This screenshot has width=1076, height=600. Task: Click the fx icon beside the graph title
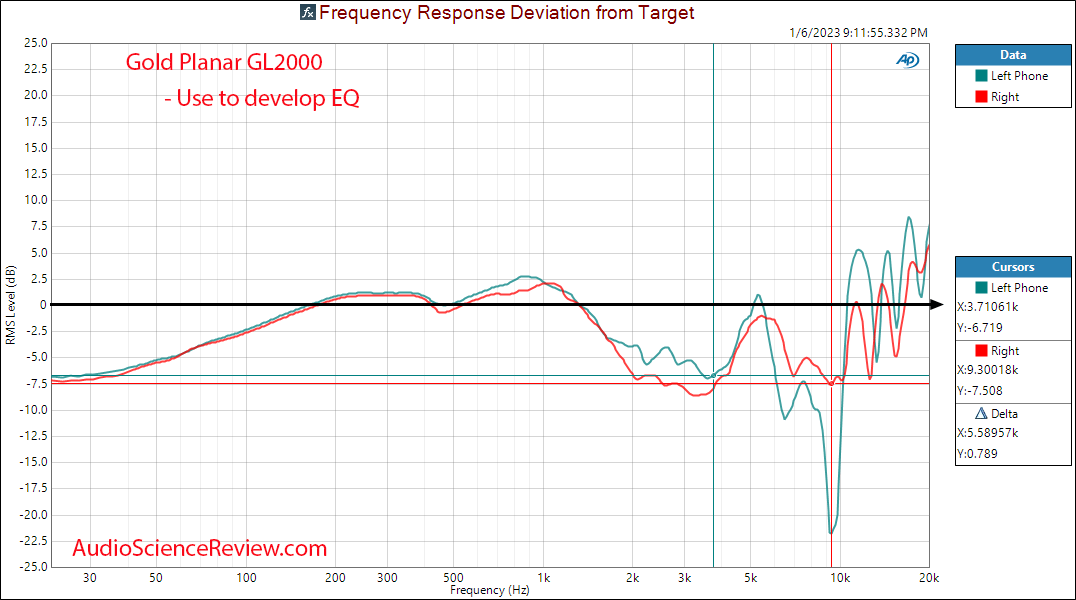[307, 12]
